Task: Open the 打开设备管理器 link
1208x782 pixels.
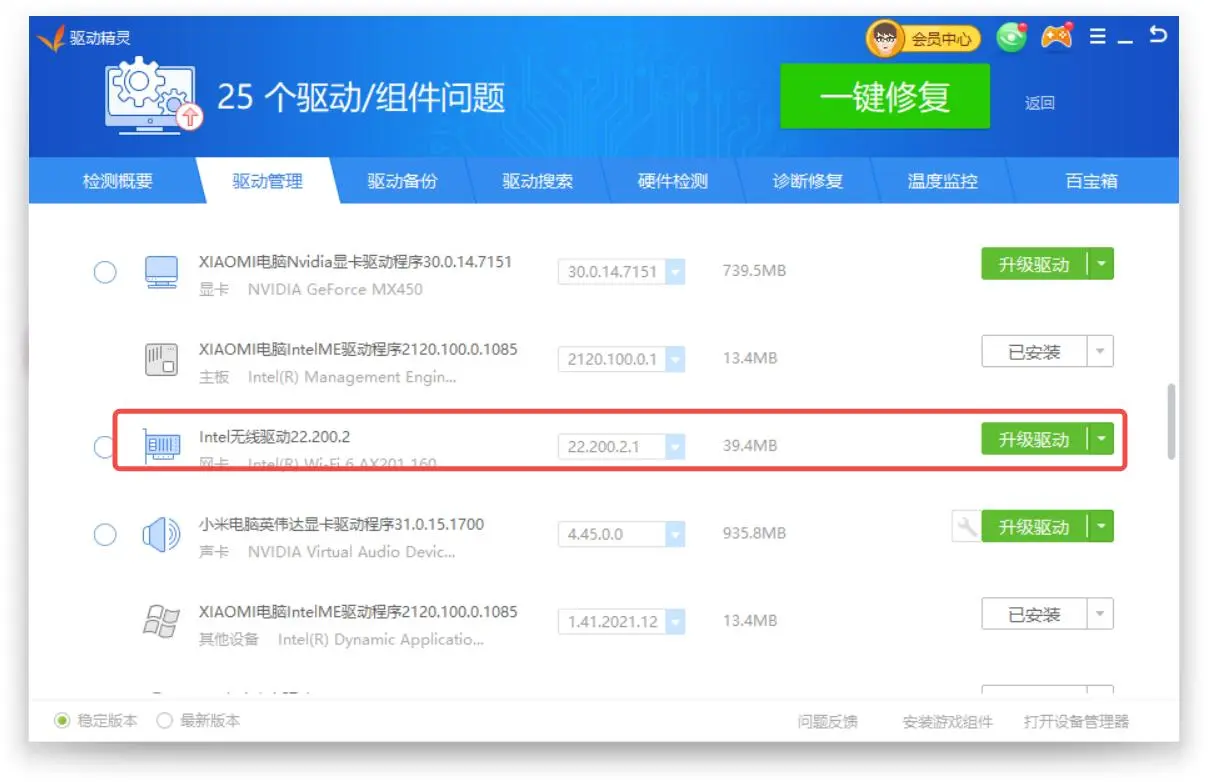Action: [1076, 722]
